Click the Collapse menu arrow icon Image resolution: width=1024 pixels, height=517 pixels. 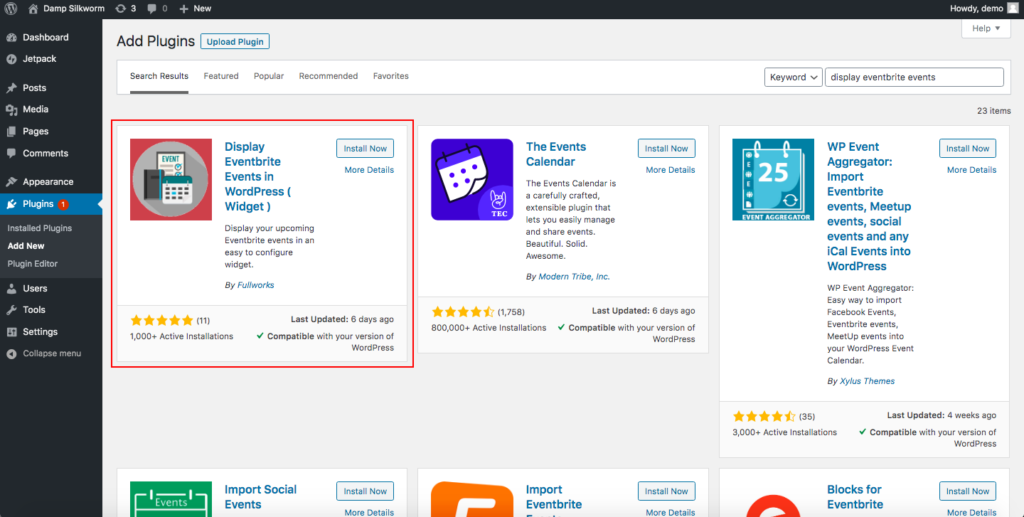[11, 354]
